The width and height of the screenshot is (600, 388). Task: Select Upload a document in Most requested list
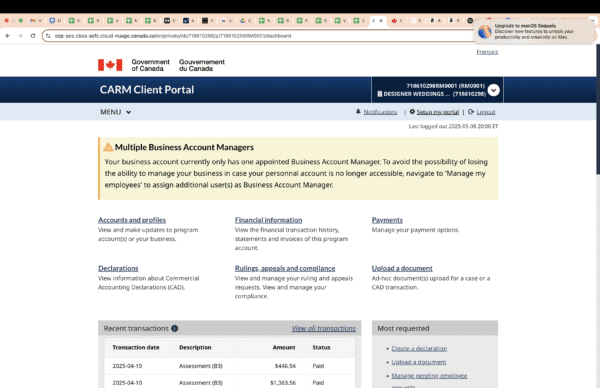tap(419, 362)
